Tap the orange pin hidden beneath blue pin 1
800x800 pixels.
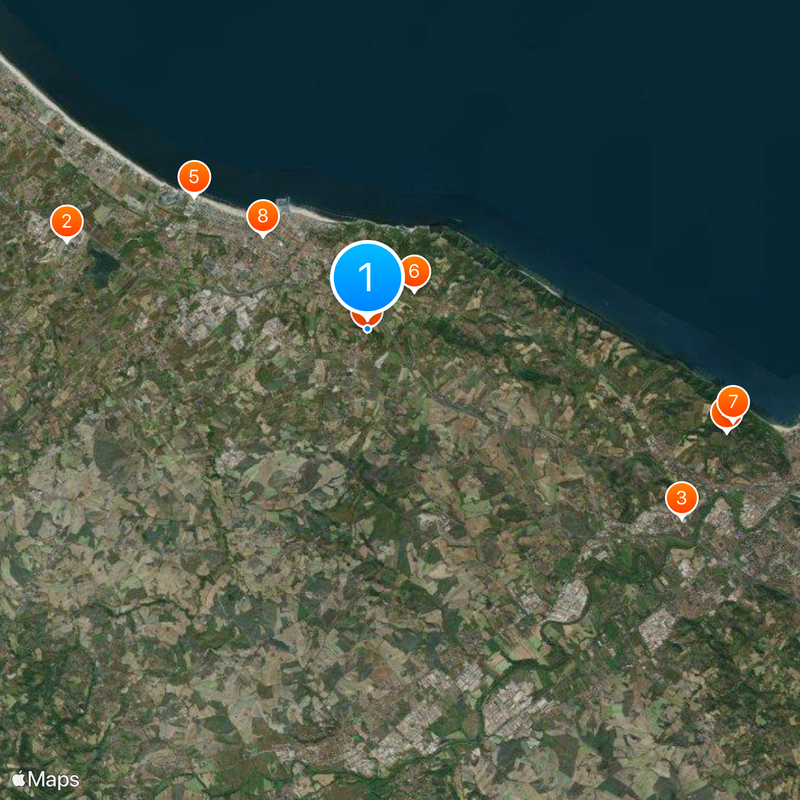click(367, 319)
